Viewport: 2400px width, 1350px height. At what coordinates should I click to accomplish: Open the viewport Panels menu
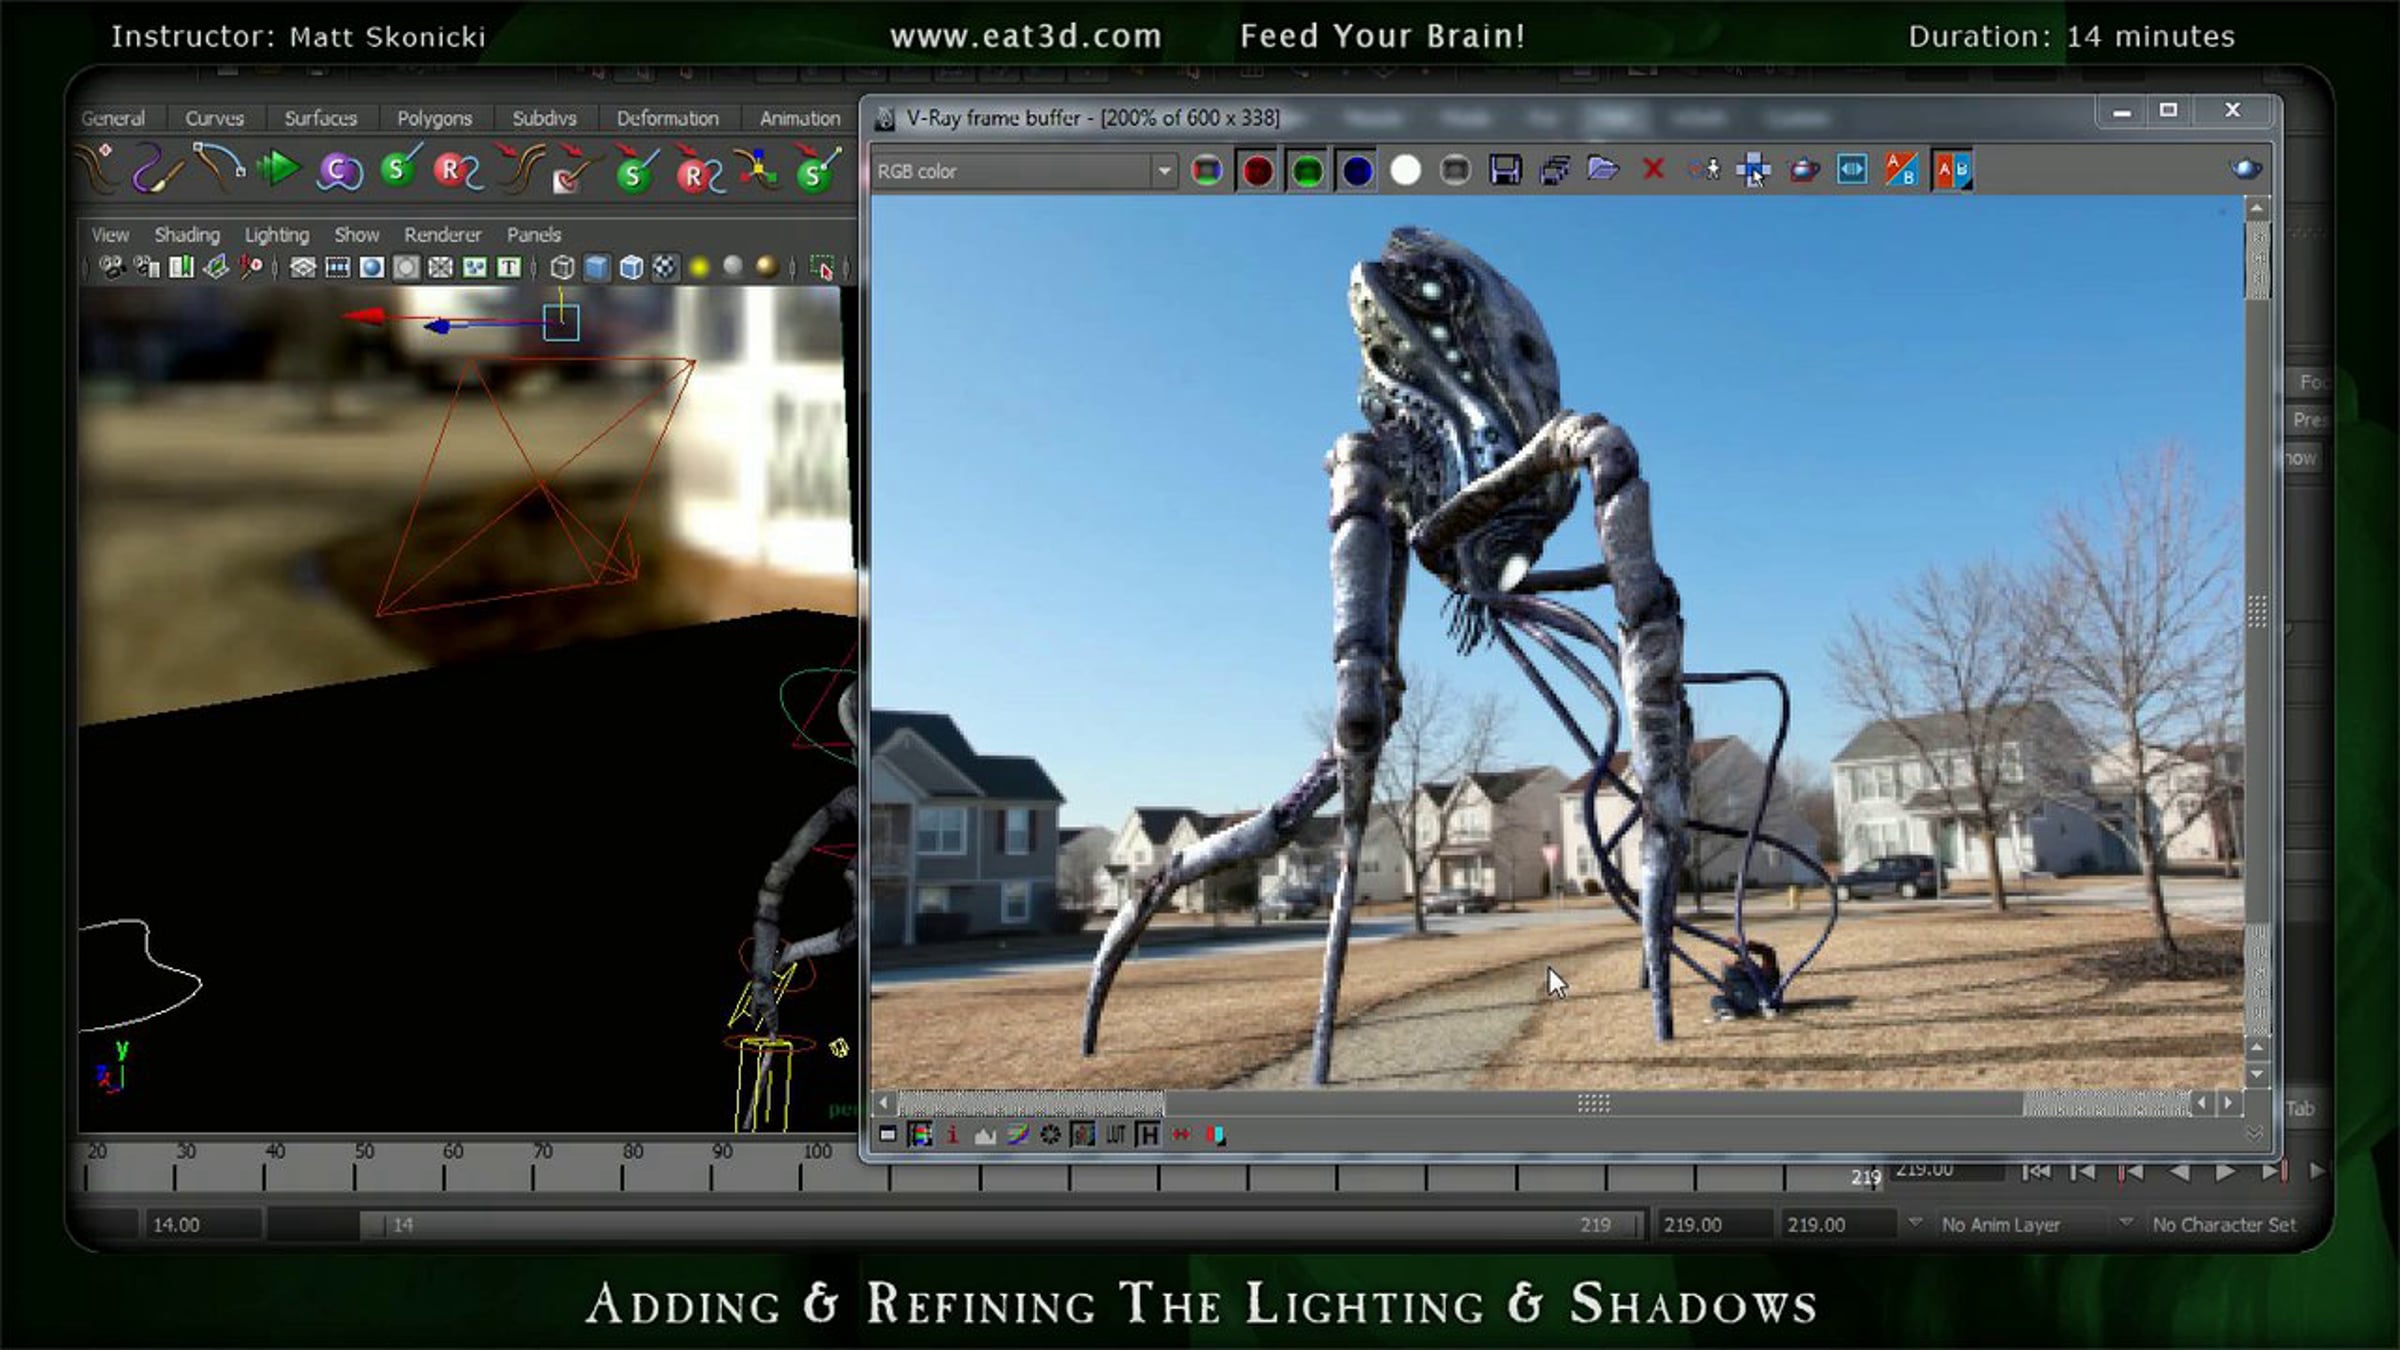(534, 235)
